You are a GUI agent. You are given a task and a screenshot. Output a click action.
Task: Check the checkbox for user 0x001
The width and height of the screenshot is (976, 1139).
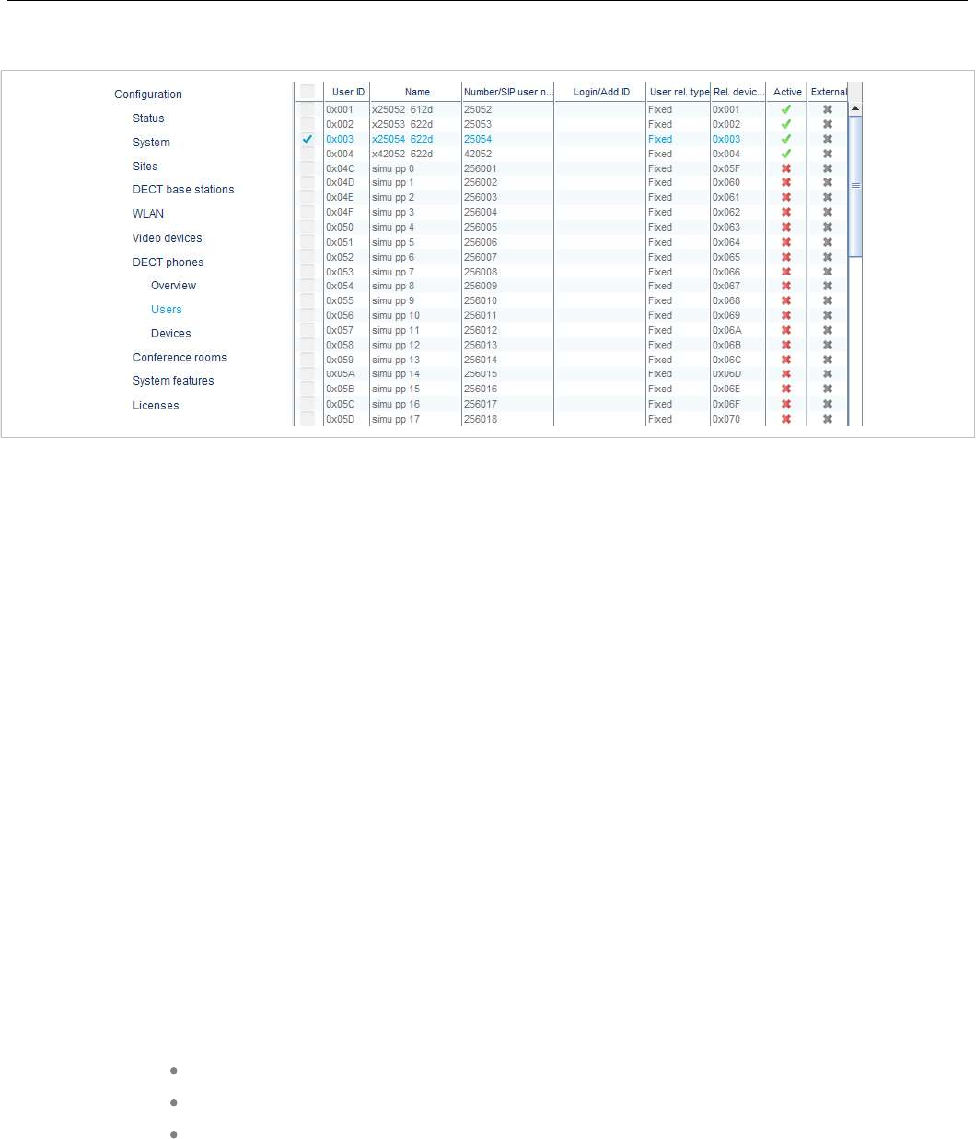click(308, 110)
